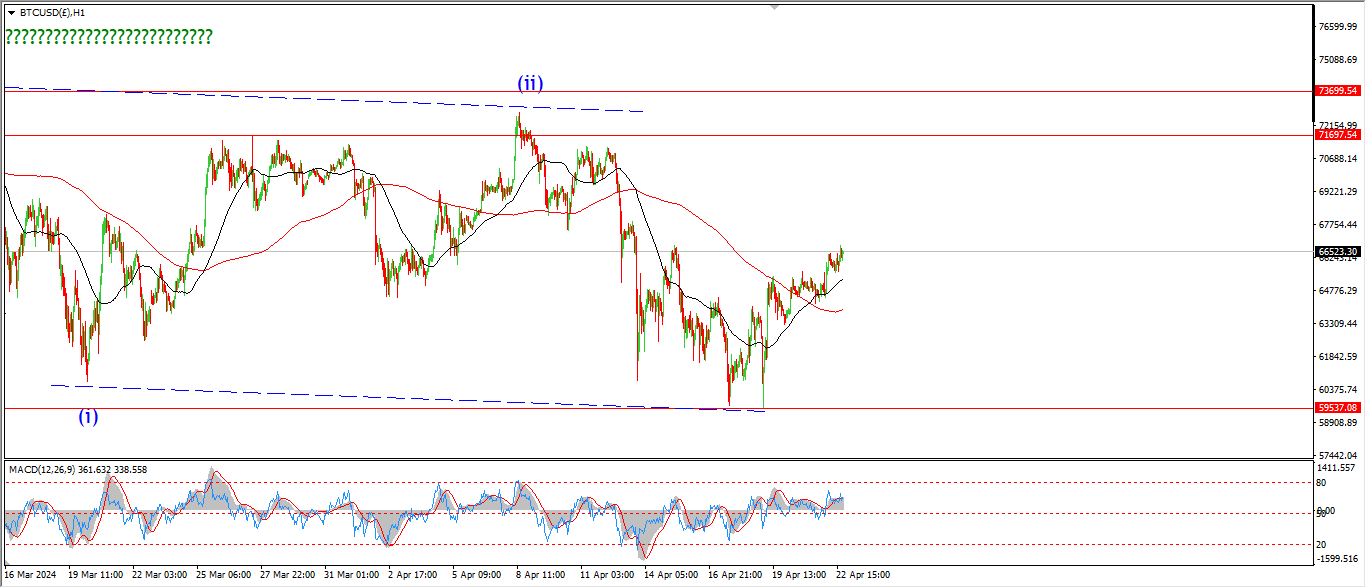This screenshot has height=588, width=1366.
Task: Click the 69221.29 price scale label
Action: point(1337,192)
